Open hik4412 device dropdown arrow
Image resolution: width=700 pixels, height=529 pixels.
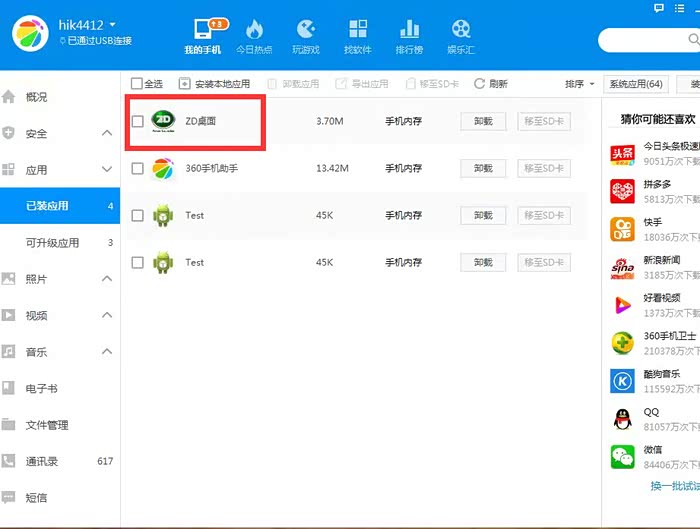coord(112,24)
